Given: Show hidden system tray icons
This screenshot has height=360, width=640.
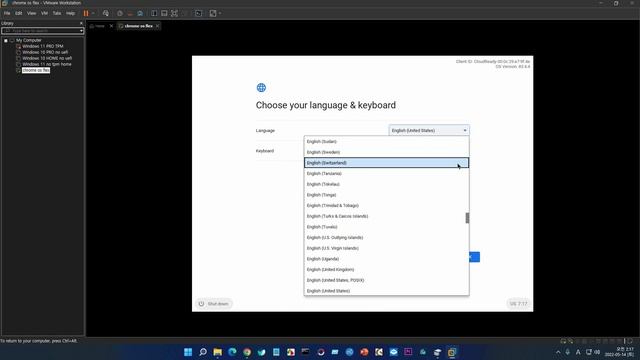Looking at the screenshot, I should [x=558, y=352].
